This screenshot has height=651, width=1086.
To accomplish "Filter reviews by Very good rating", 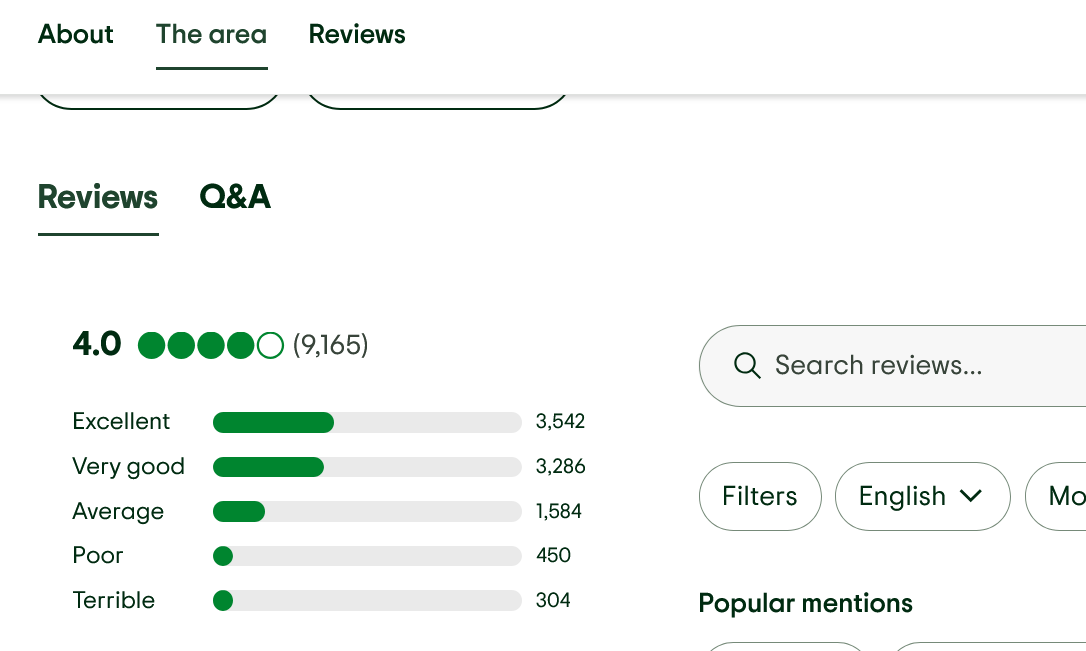I will pos(329,466).
